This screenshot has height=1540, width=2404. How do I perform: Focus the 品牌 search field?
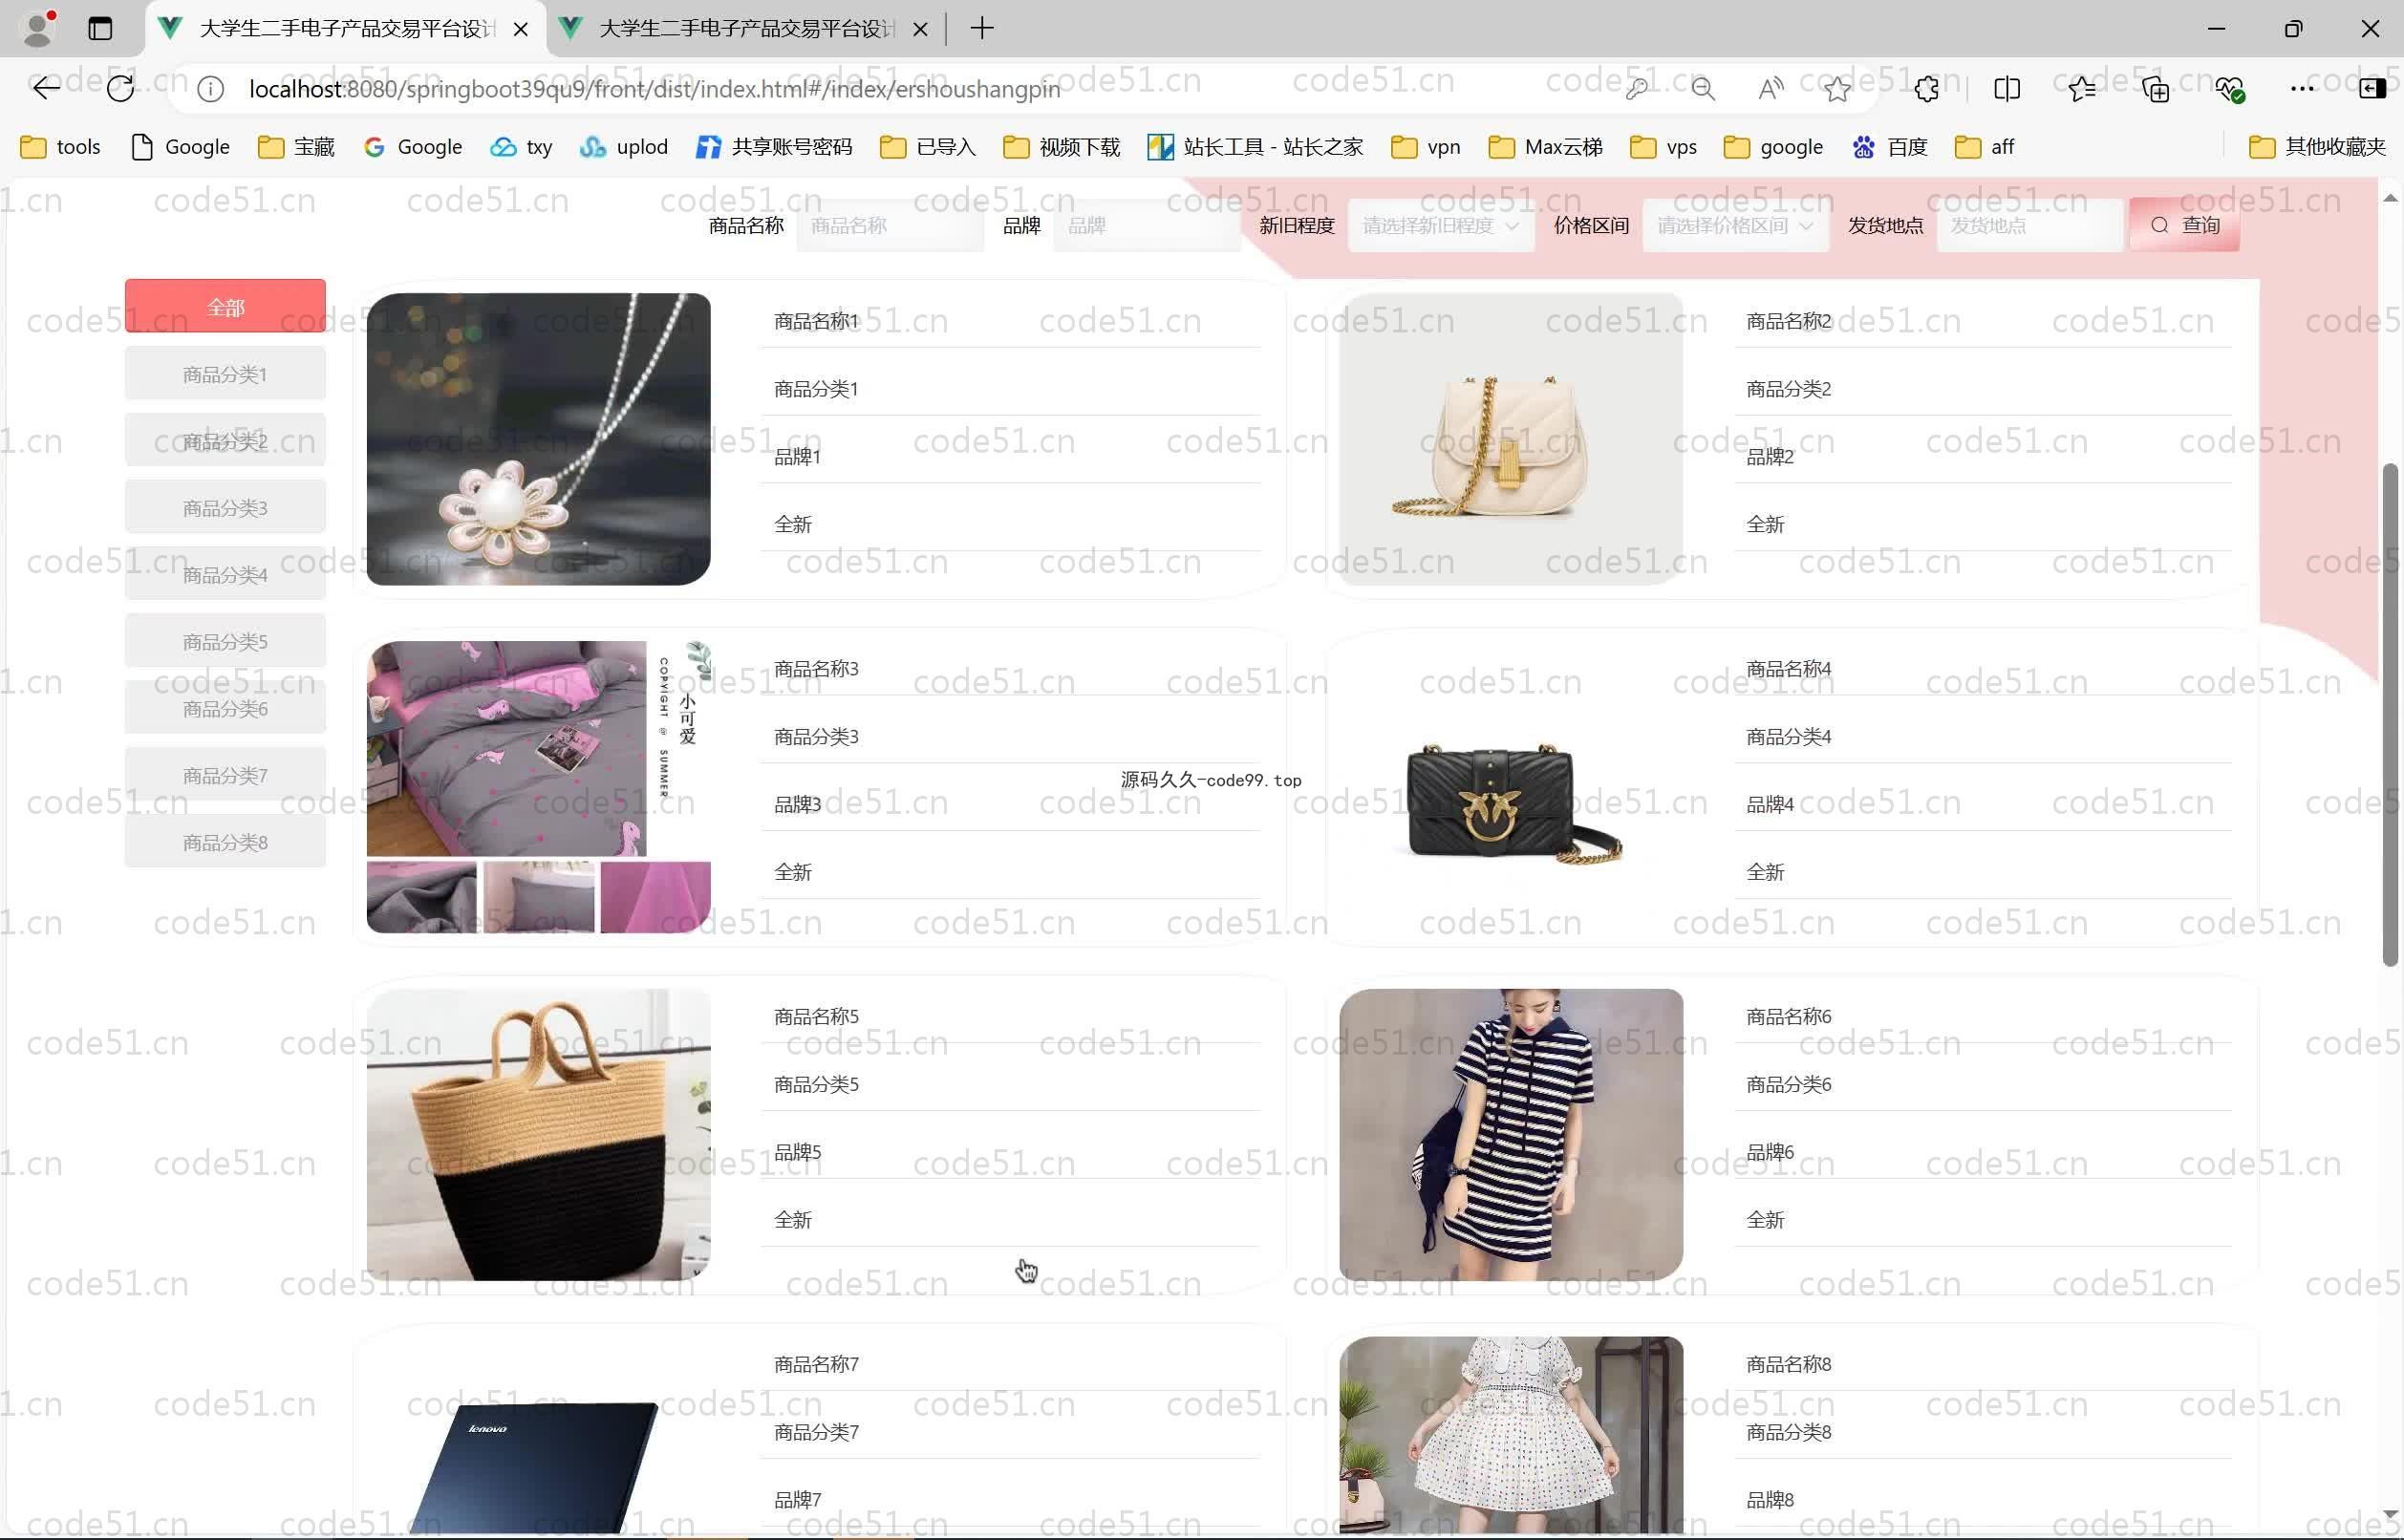(1147, 226)
